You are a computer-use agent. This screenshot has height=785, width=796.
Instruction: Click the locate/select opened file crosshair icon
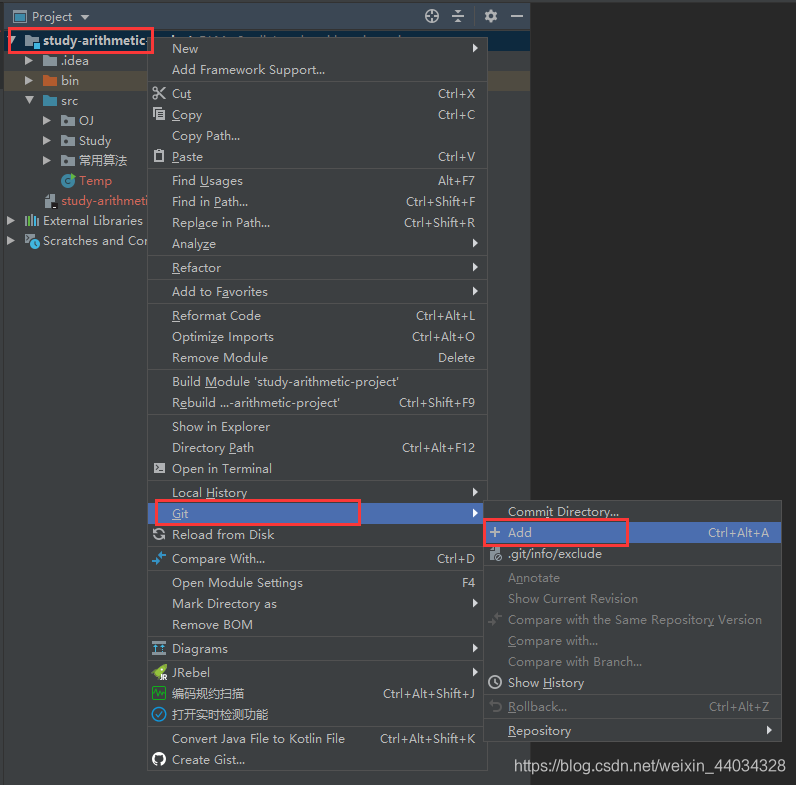432,16
